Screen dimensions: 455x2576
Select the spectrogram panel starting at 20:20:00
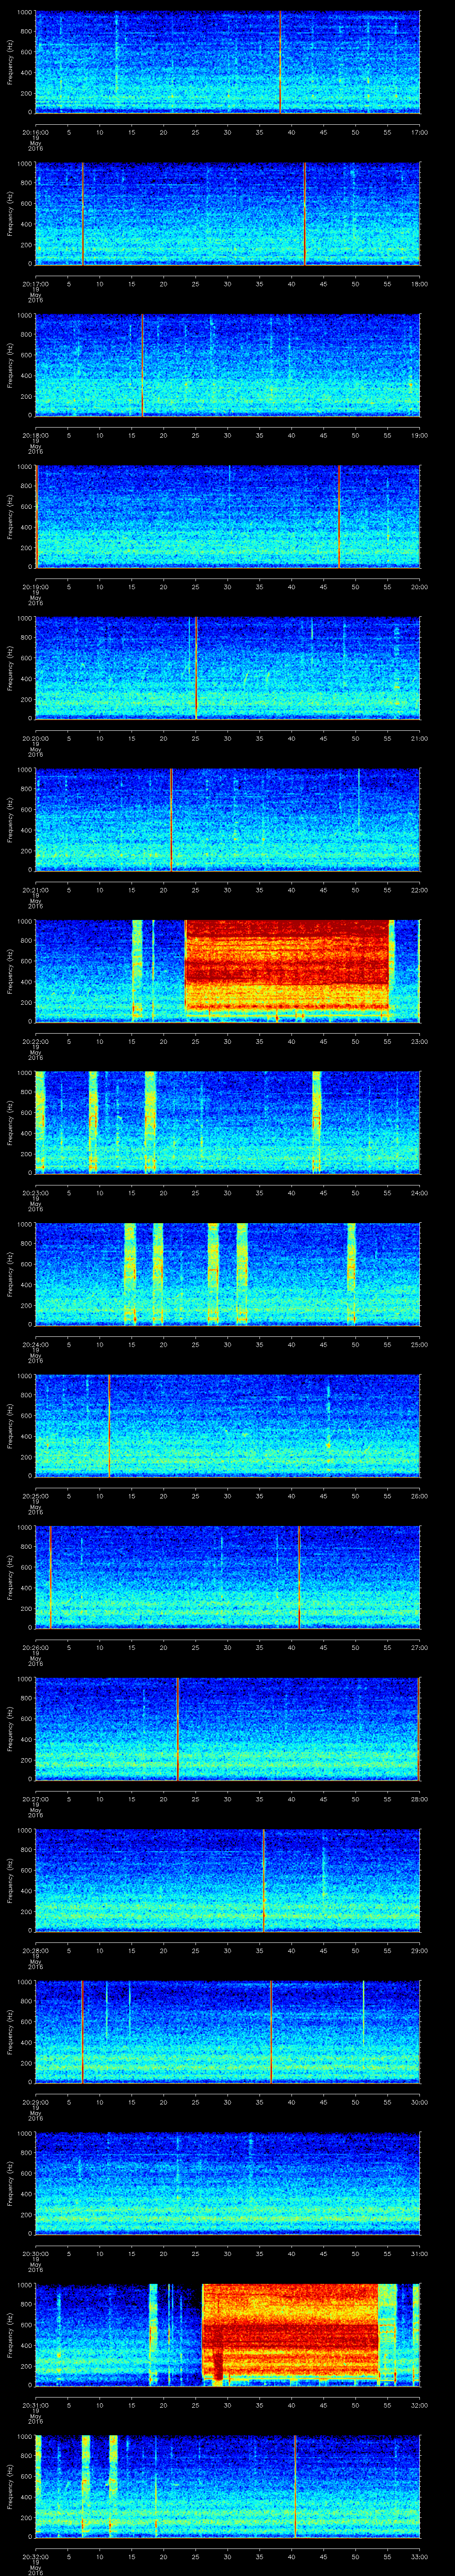tap(228, 668)
